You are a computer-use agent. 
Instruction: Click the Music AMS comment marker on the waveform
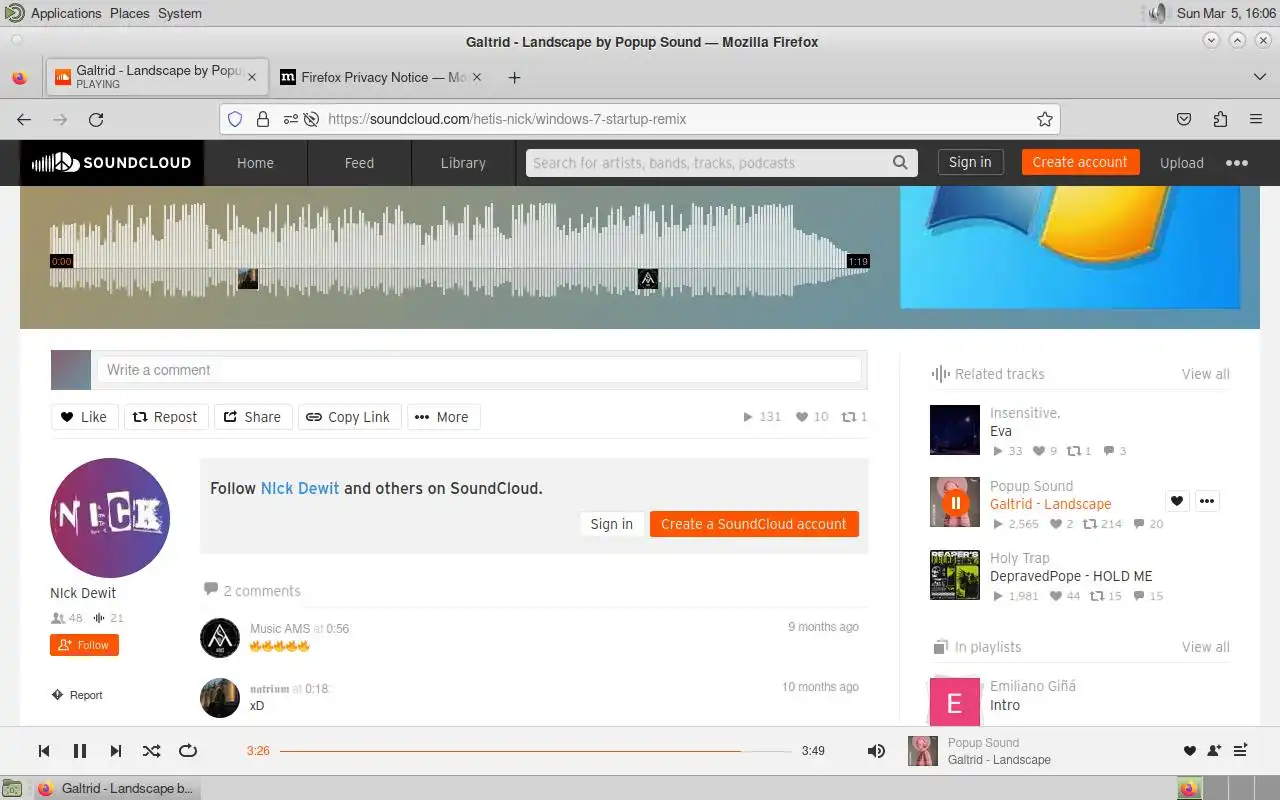point(648,279)
